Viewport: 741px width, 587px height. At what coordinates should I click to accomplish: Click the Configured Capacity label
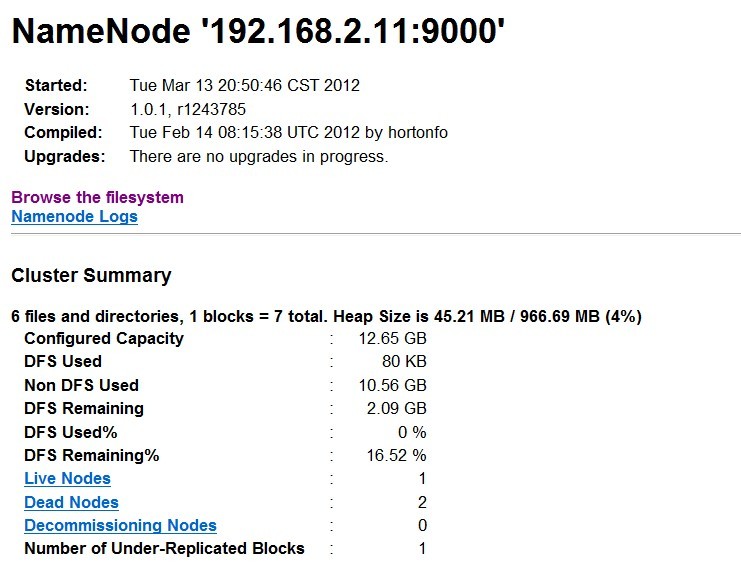[x=104, y=338]
